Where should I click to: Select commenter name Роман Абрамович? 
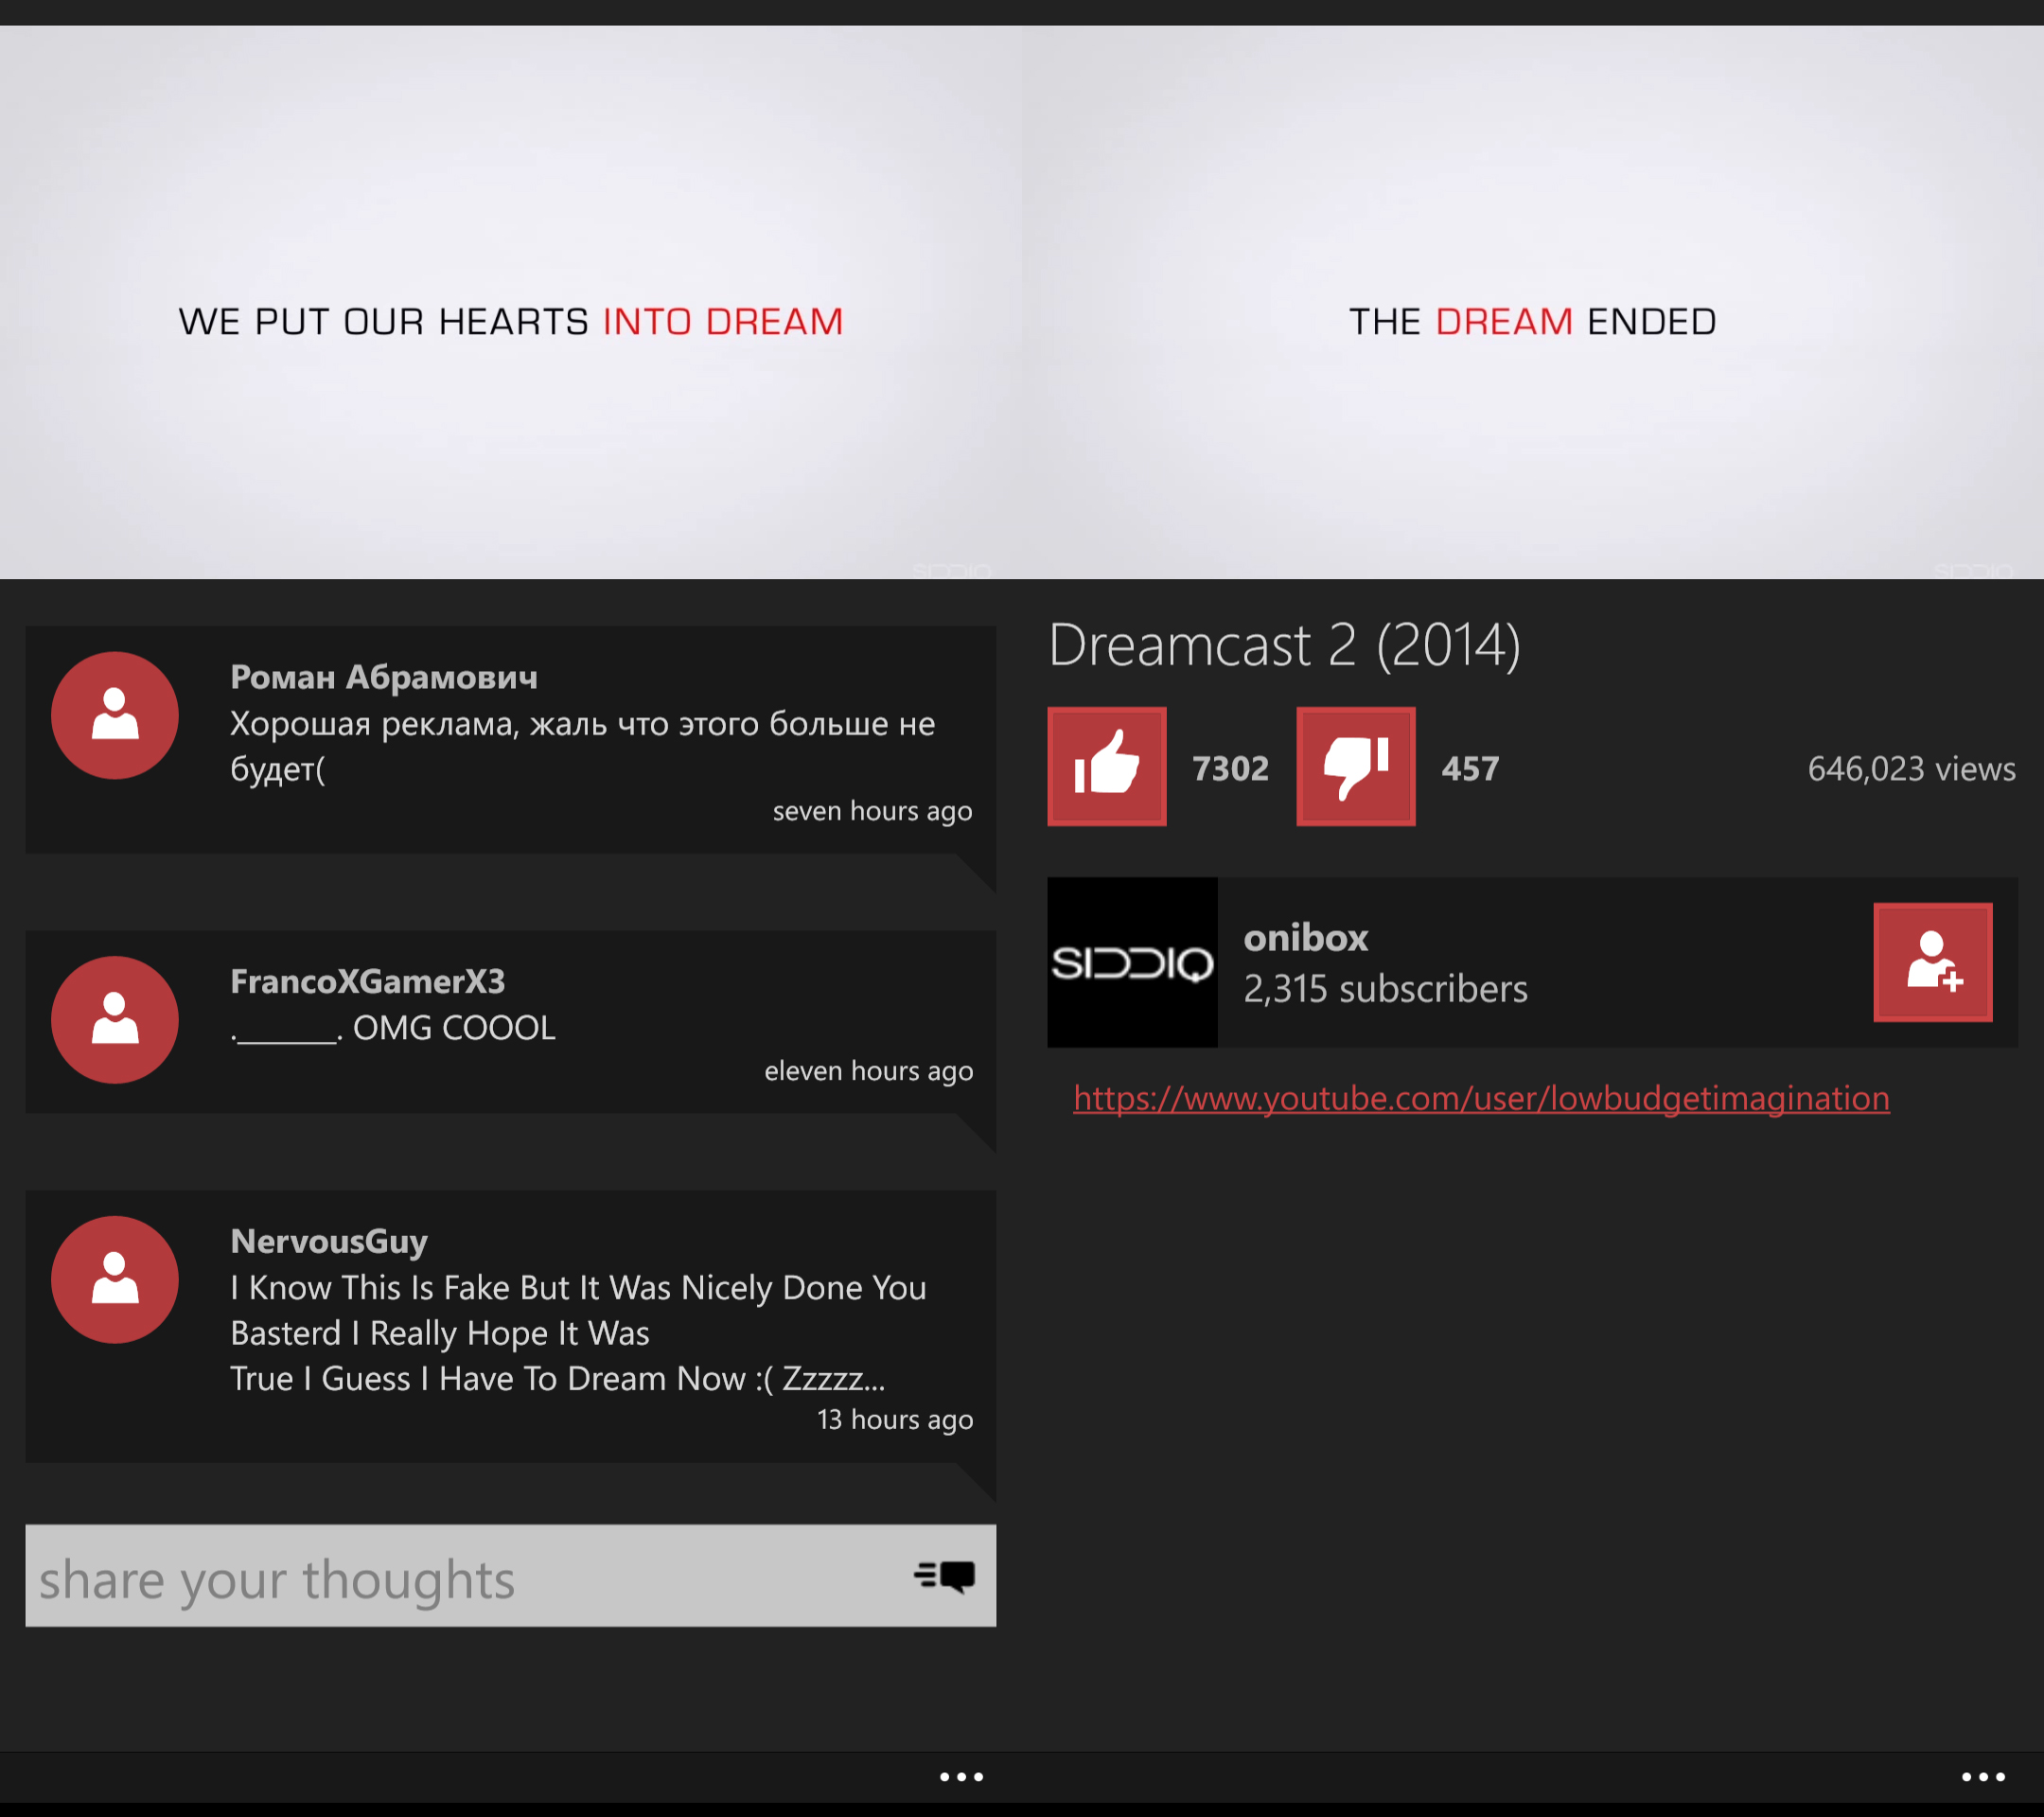pyautogui.click(x=384, y=677)
